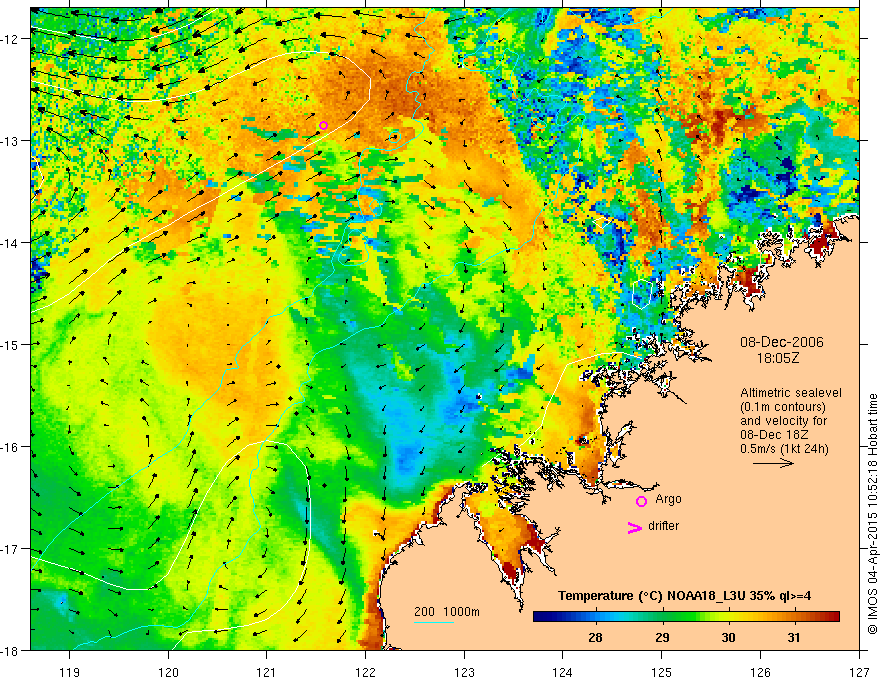The image size is (880, 680).
Task: Click the colorbar tick label 28
Action: tap(595, 637)
